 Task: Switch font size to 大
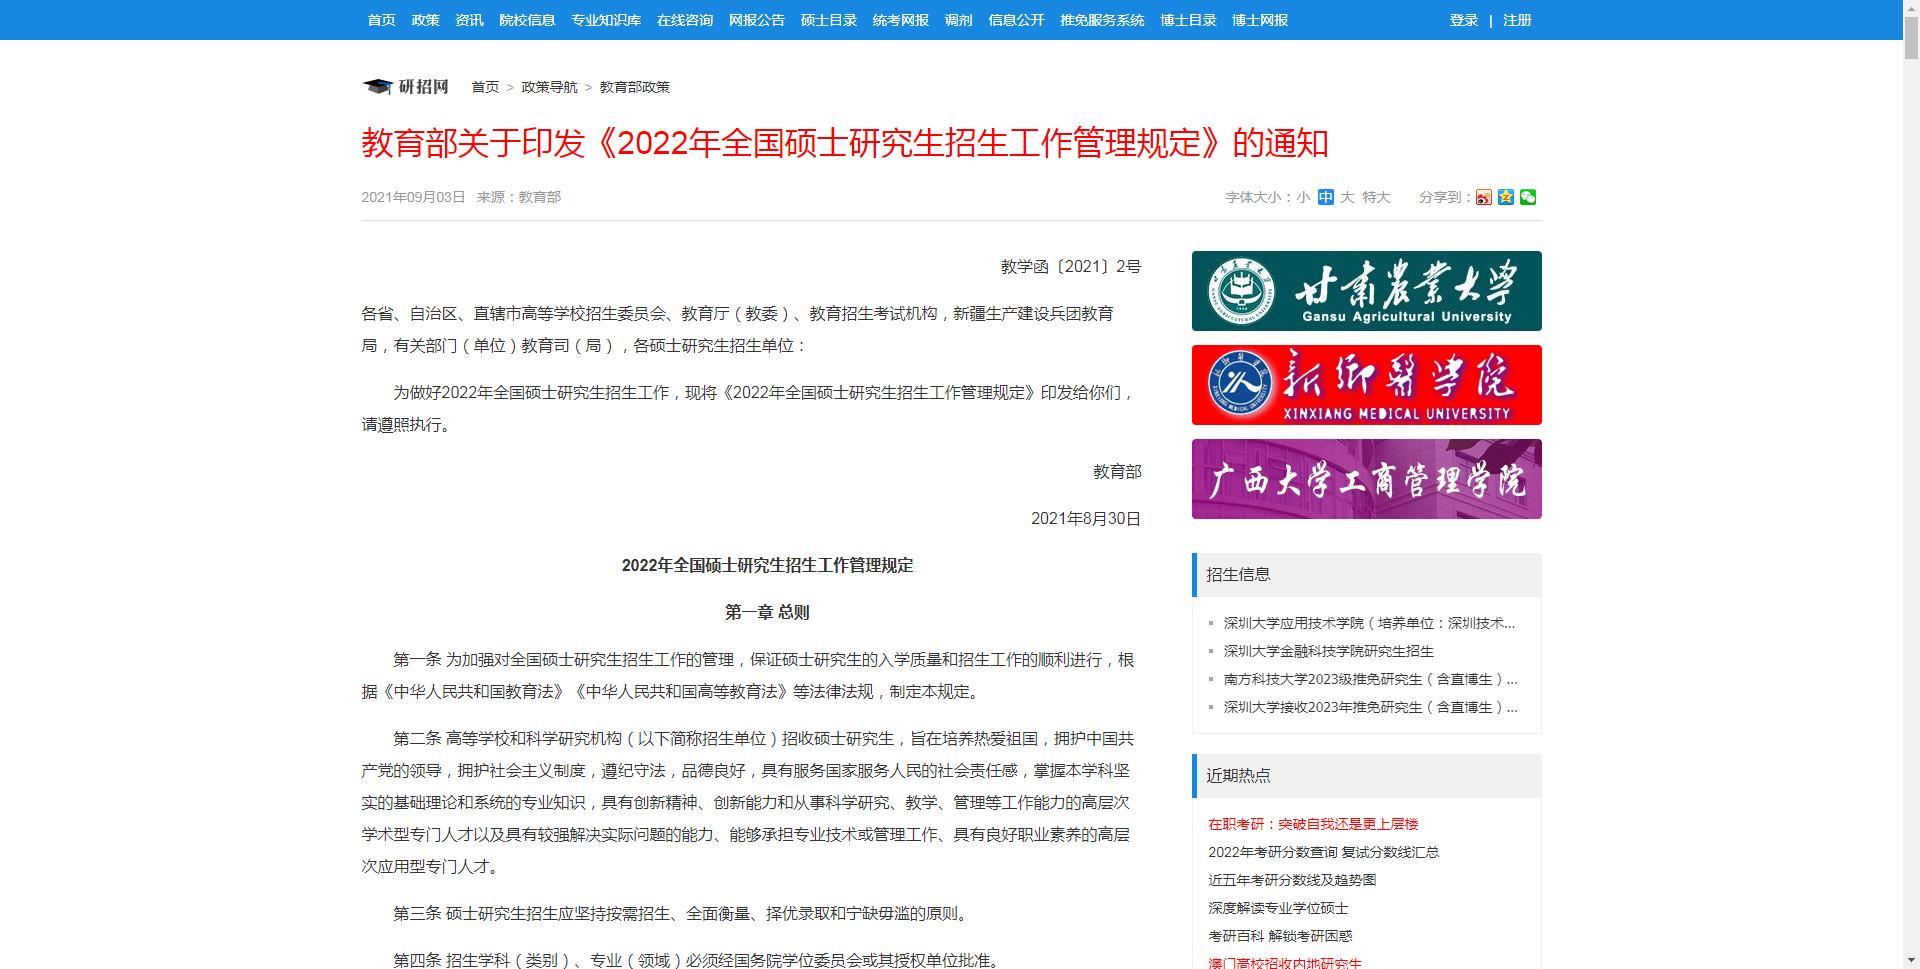click(1347, 197)
